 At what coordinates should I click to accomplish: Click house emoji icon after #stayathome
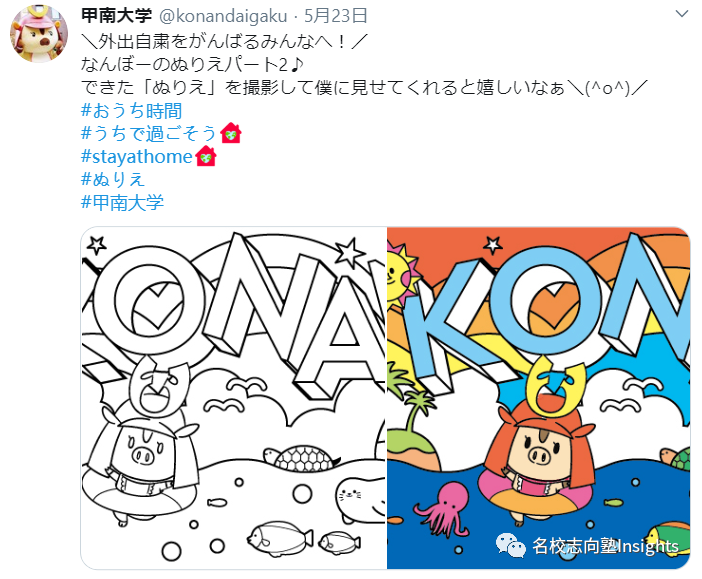(206, 156)
